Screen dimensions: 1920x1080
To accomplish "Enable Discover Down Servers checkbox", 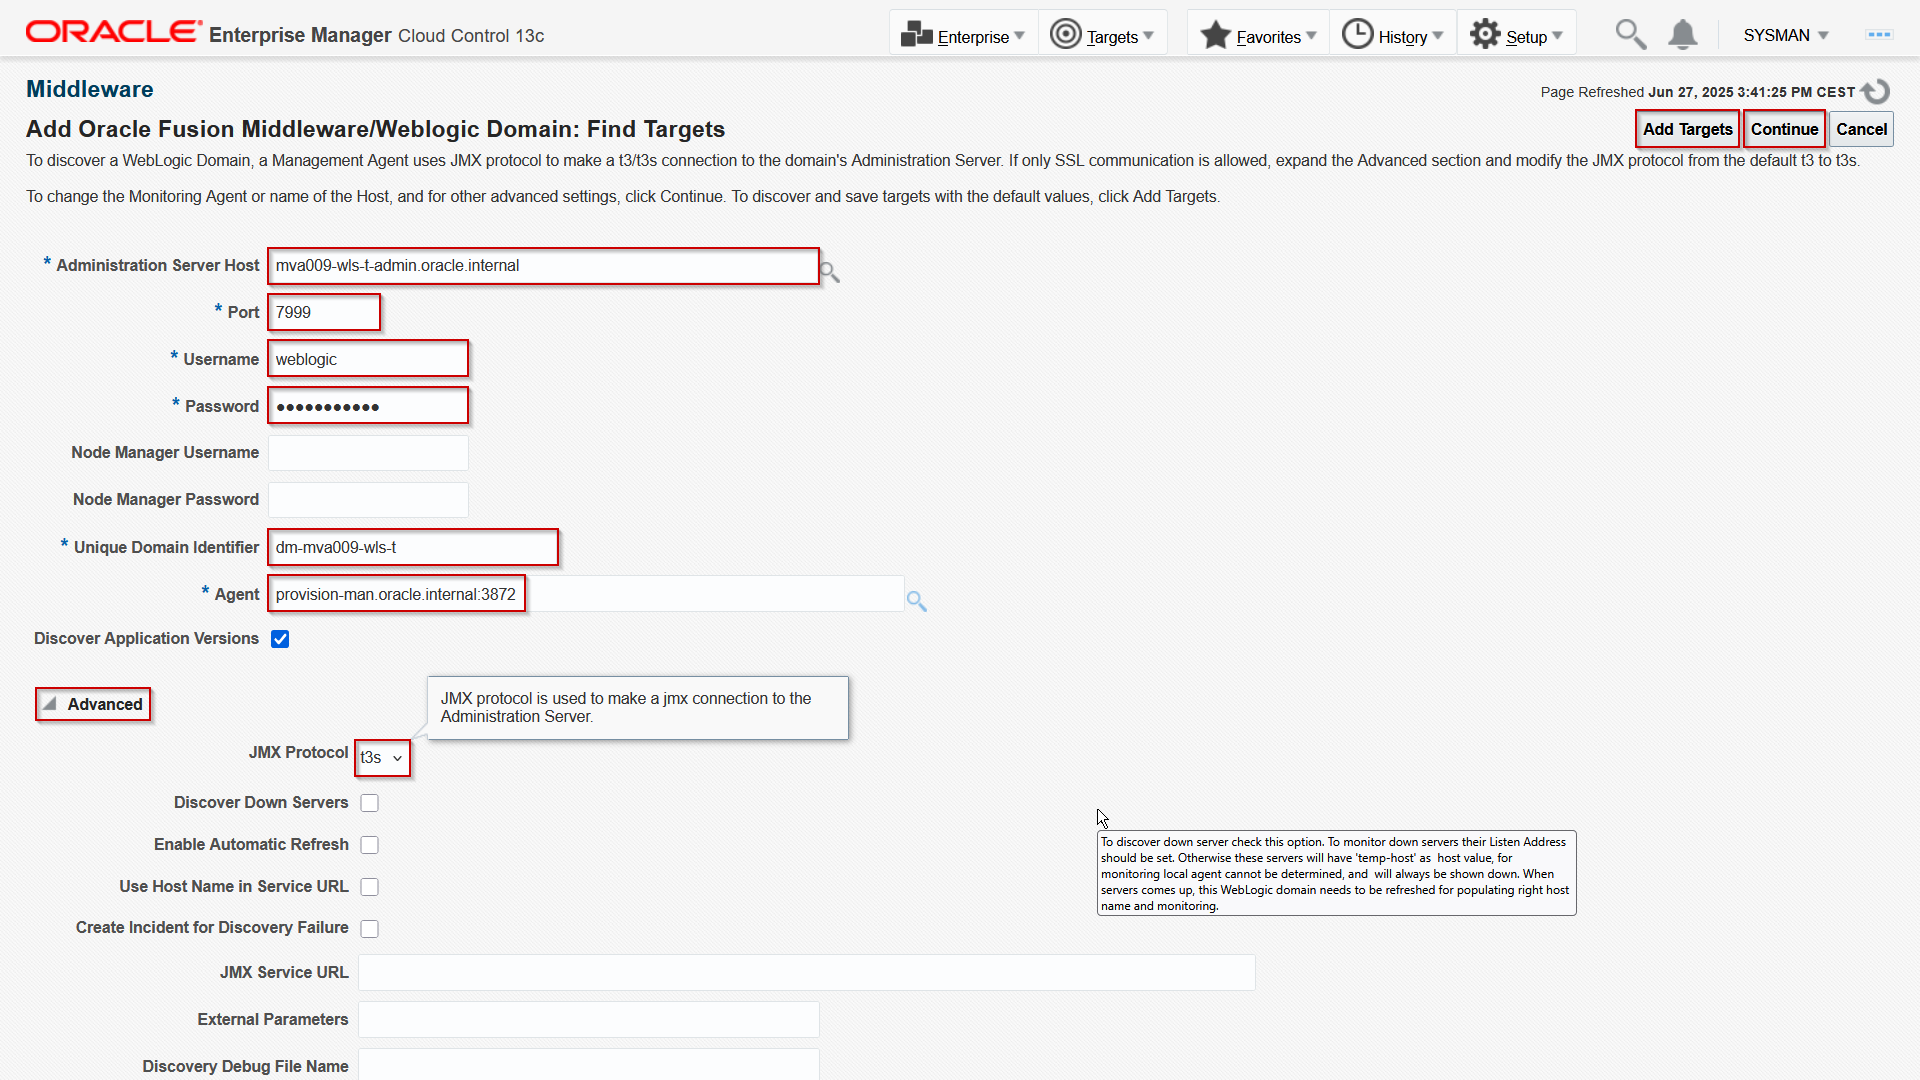I will [x=370, y=803].
